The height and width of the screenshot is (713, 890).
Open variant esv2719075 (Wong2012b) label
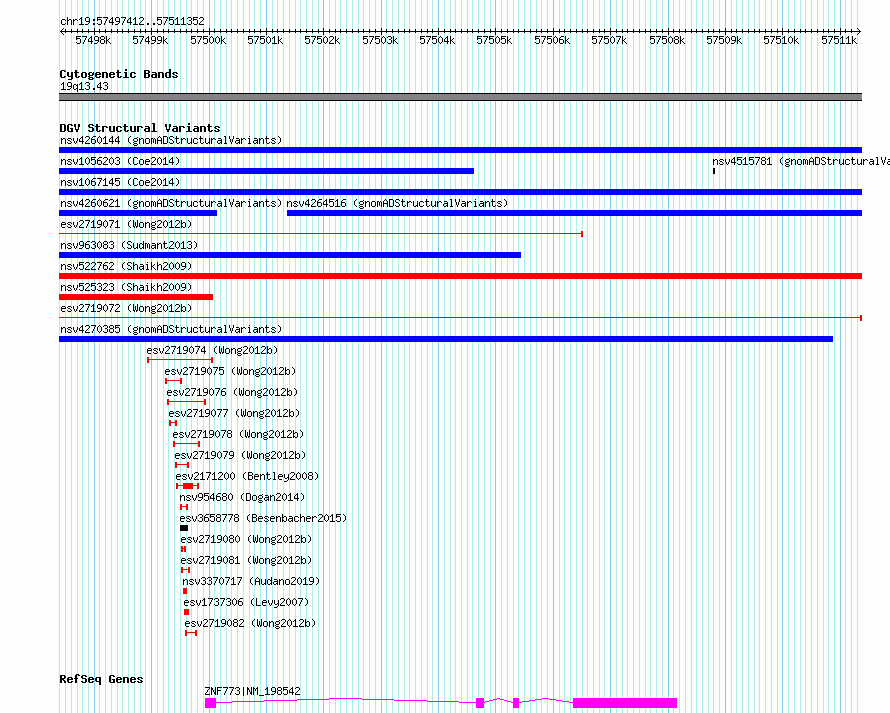230,371
